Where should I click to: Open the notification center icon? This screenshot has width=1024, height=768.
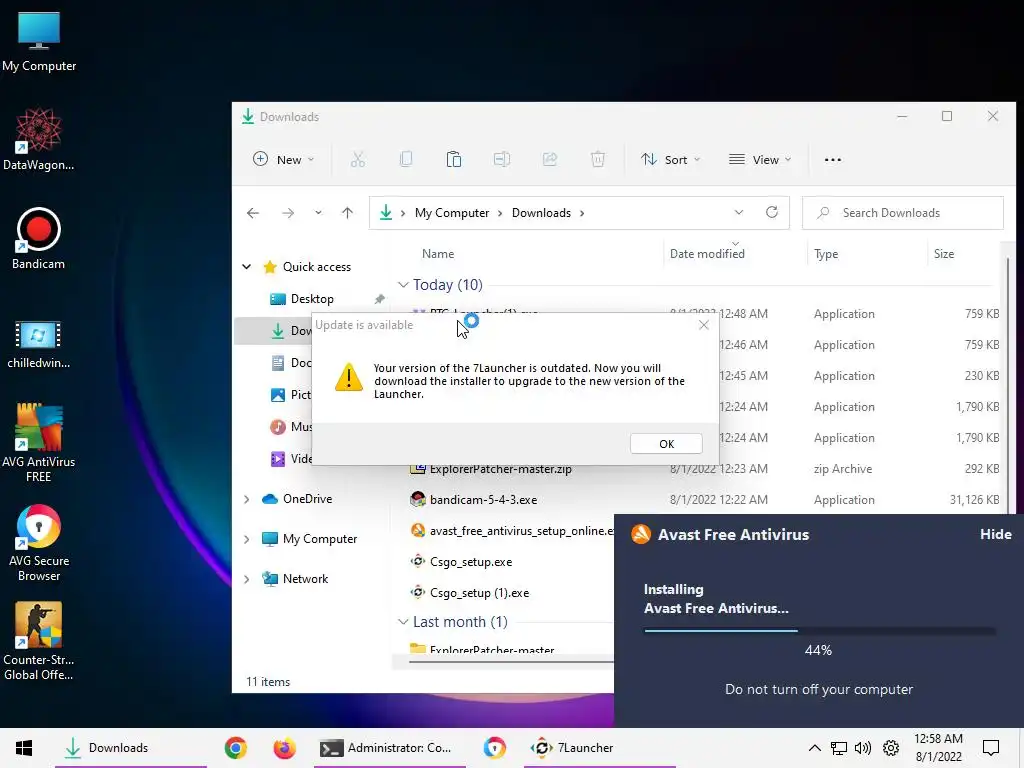(991, 748)
